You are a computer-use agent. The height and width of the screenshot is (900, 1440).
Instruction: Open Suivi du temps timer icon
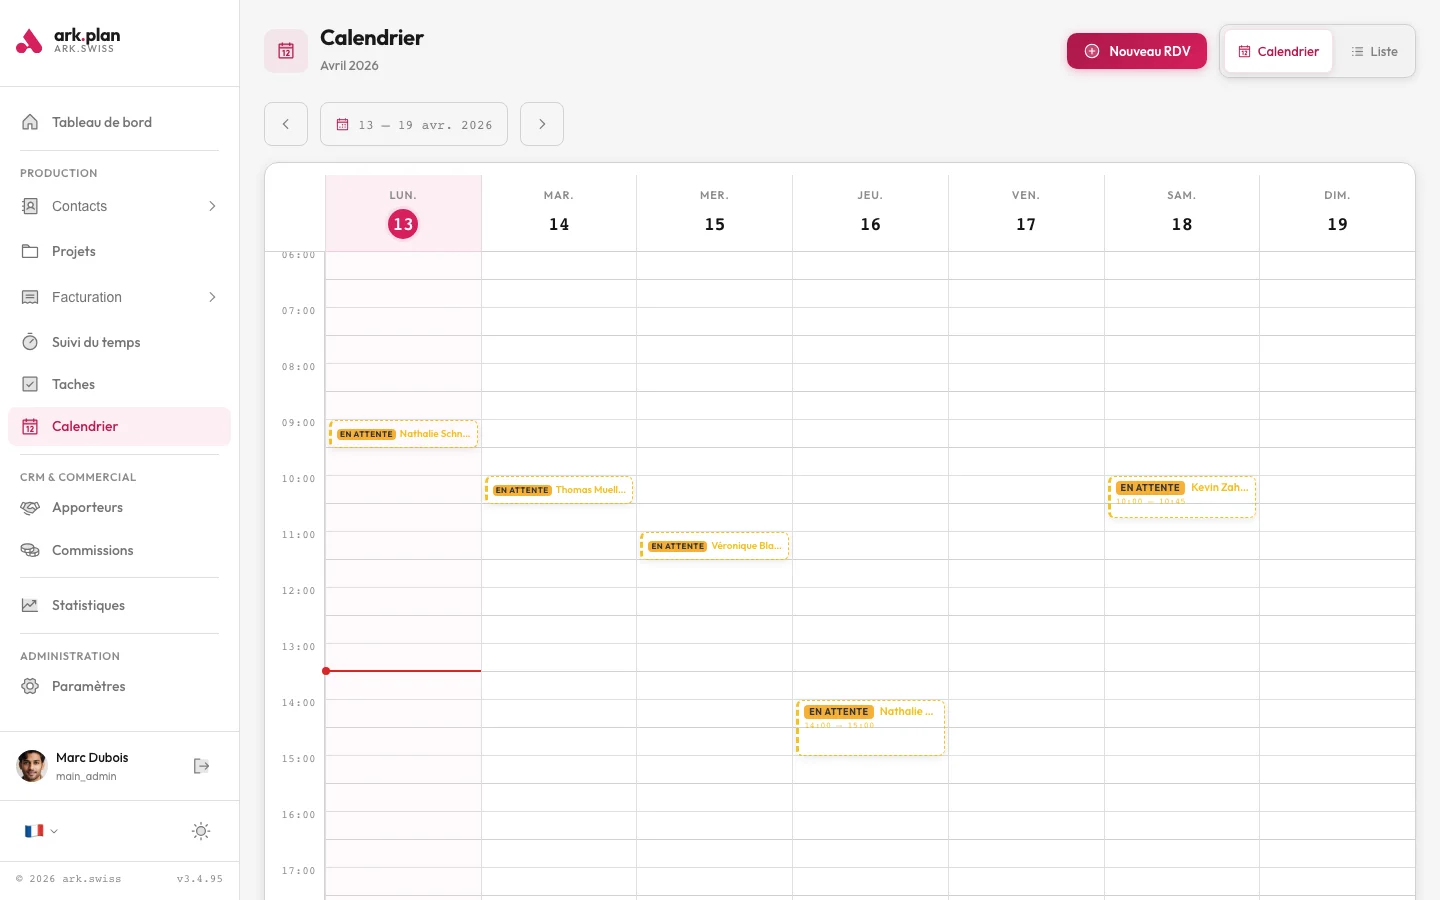click(x=31, y=342)
